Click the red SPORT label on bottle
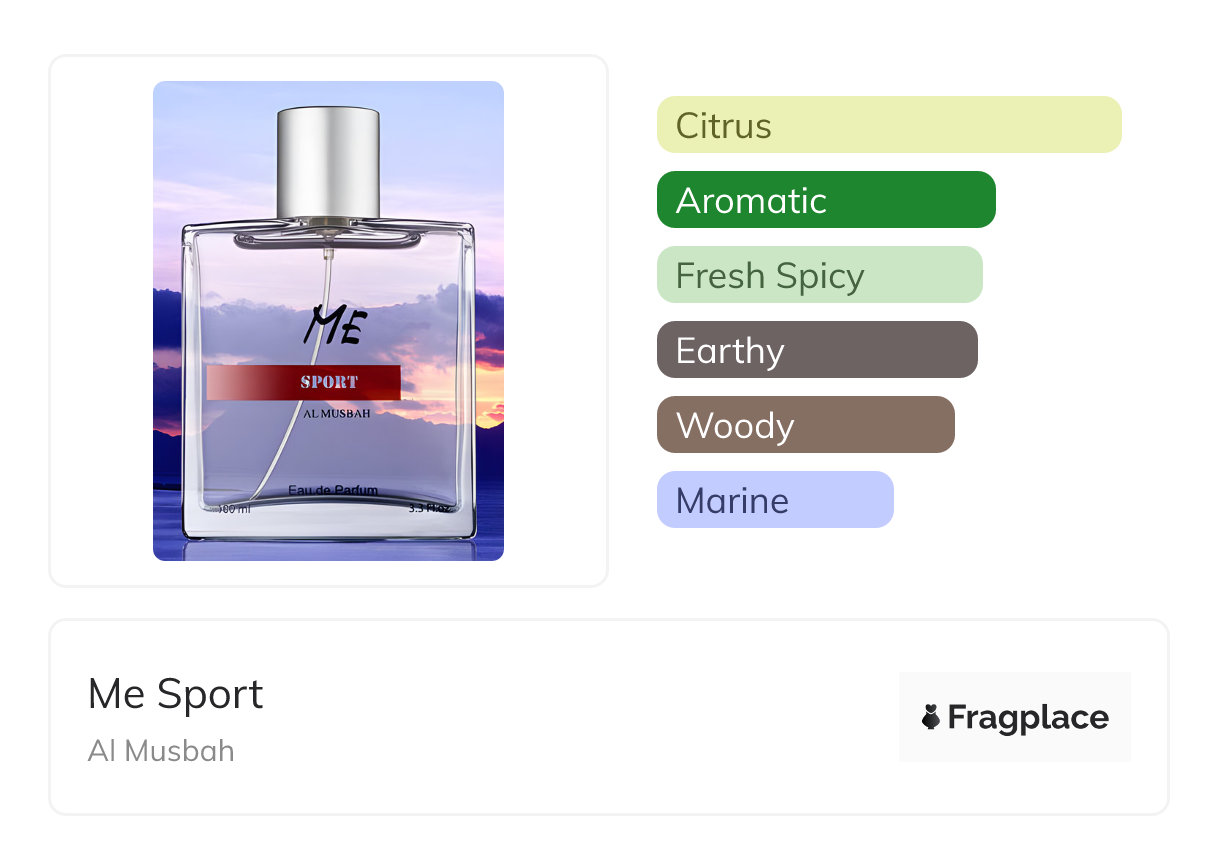Image resolution: width=1218 pixels, height=864 pixels. [304, 382]
